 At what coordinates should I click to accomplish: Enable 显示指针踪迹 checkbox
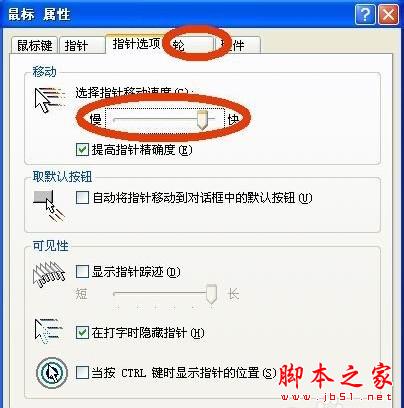coord(82,272)
